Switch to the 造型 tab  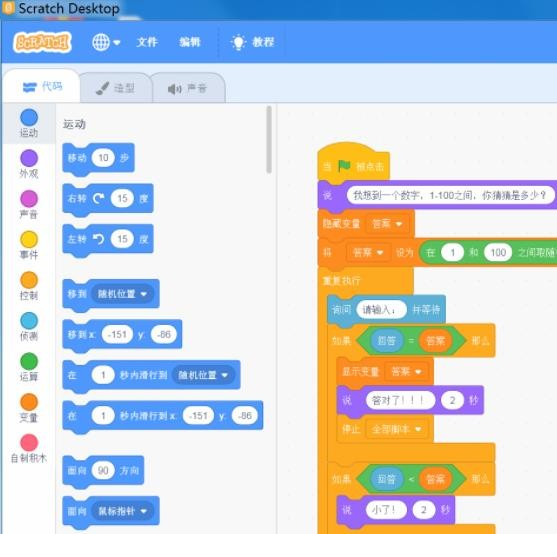[116, 88]
